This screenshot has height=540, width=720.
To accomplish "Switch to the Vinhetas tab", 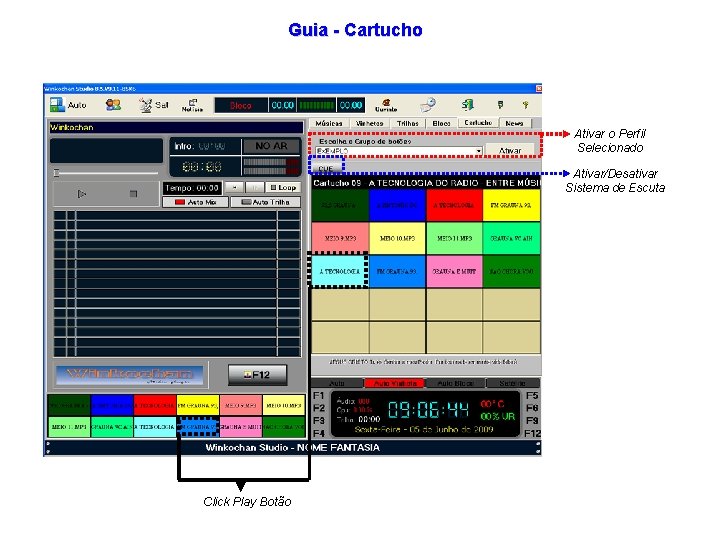I will [x=369, y=123].
